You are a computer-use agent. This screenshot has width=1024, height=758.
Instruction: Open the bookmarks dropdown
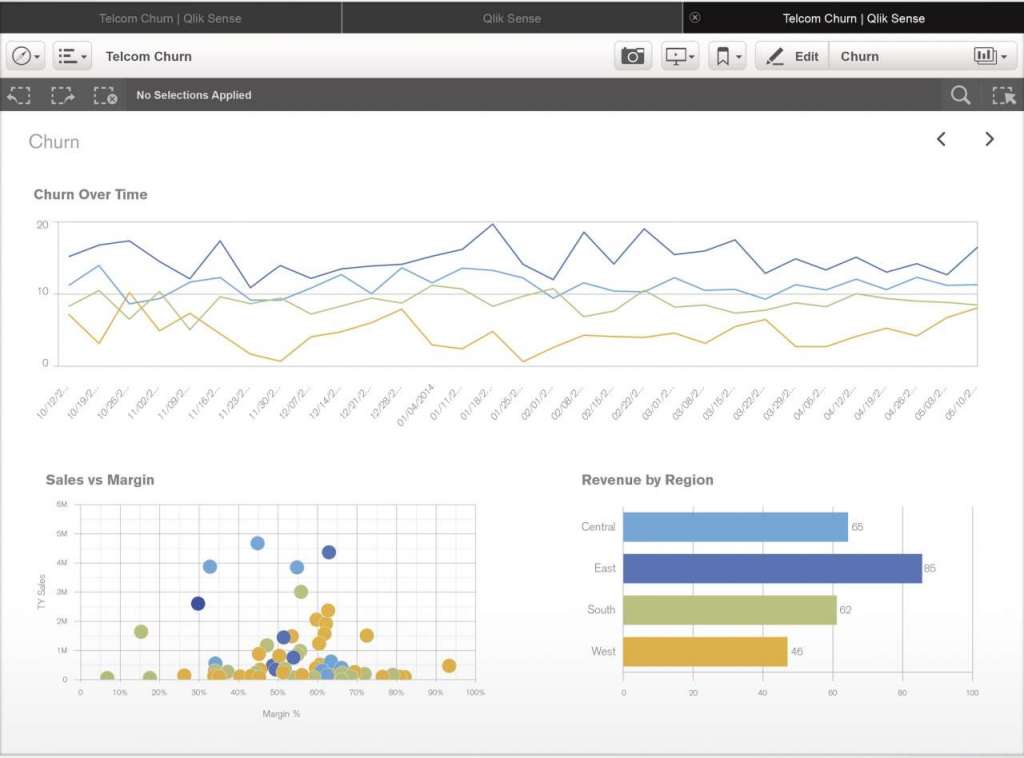tap(727, 57)
